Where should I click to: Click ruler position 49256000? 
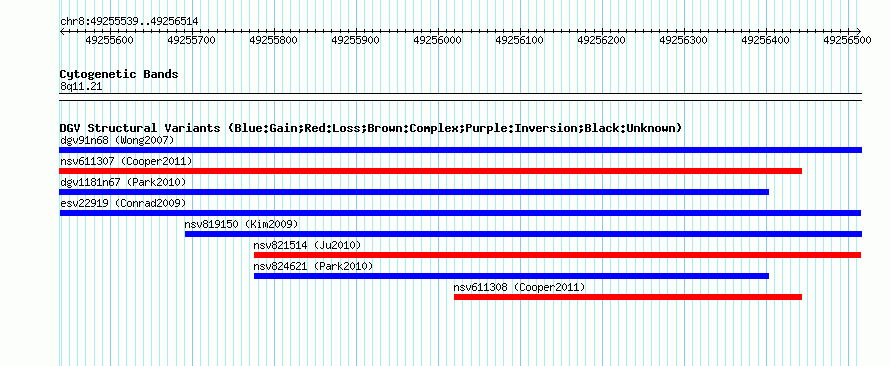[x=438, y=40]
